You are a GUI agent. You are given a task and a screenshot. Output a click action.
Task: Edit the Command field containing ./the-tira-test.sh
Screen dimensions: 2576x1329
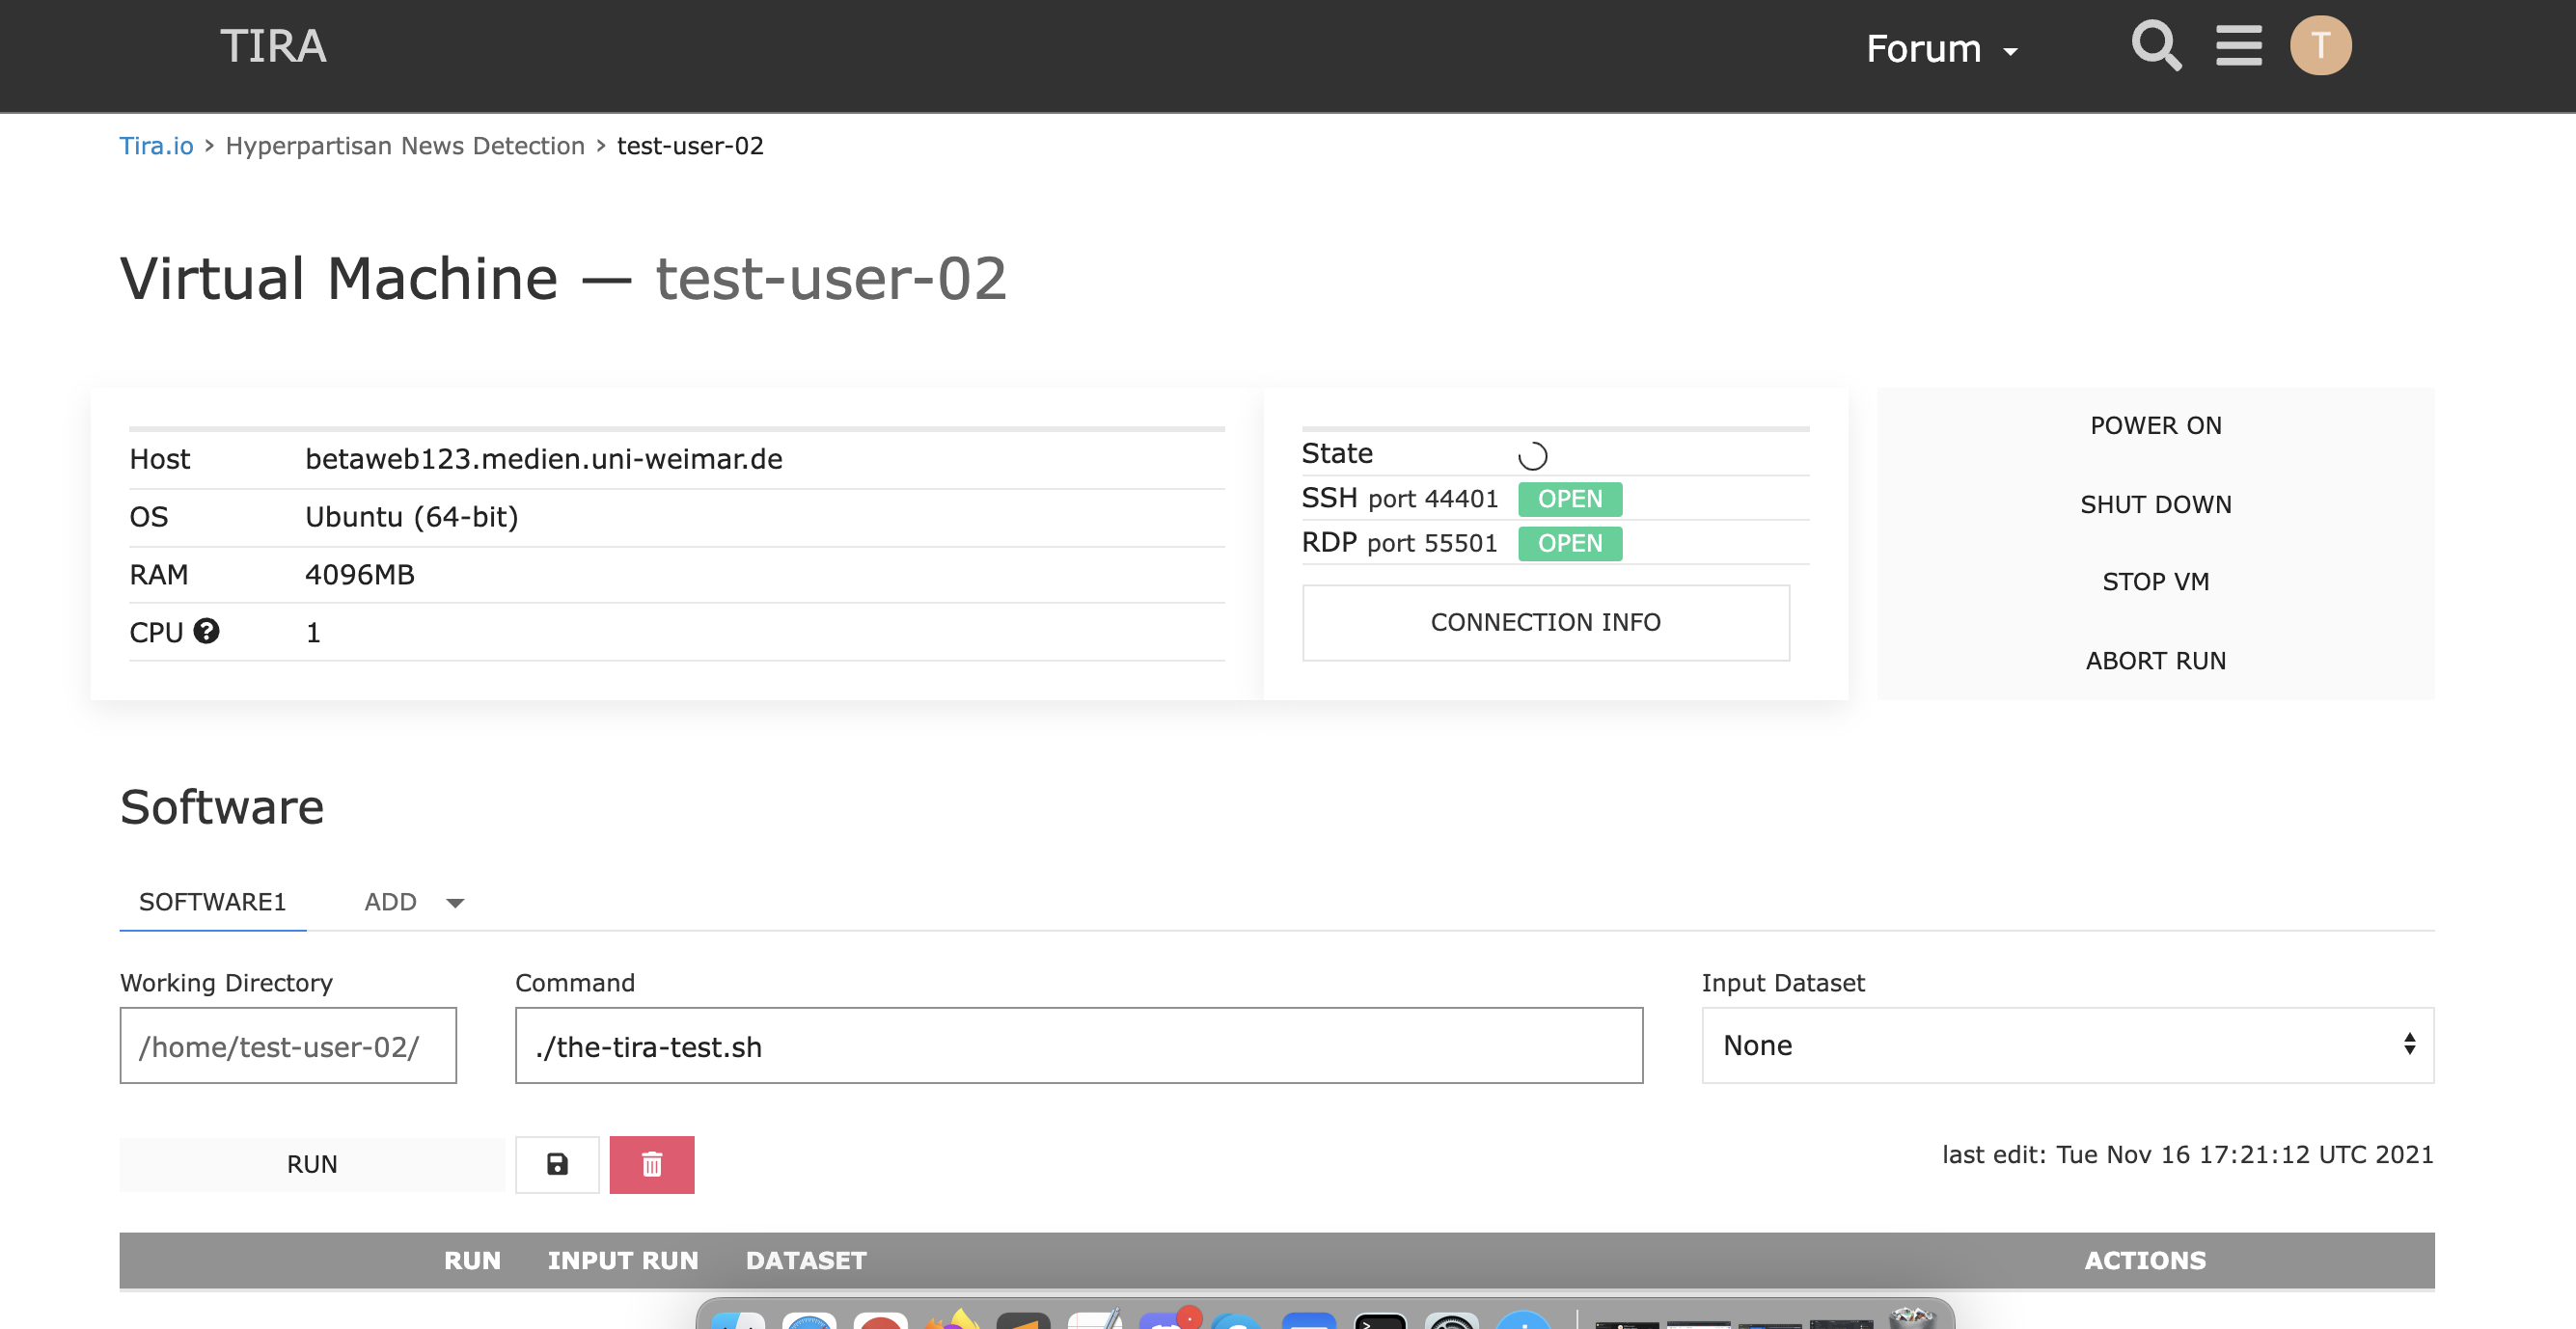coord(1077,1046)
